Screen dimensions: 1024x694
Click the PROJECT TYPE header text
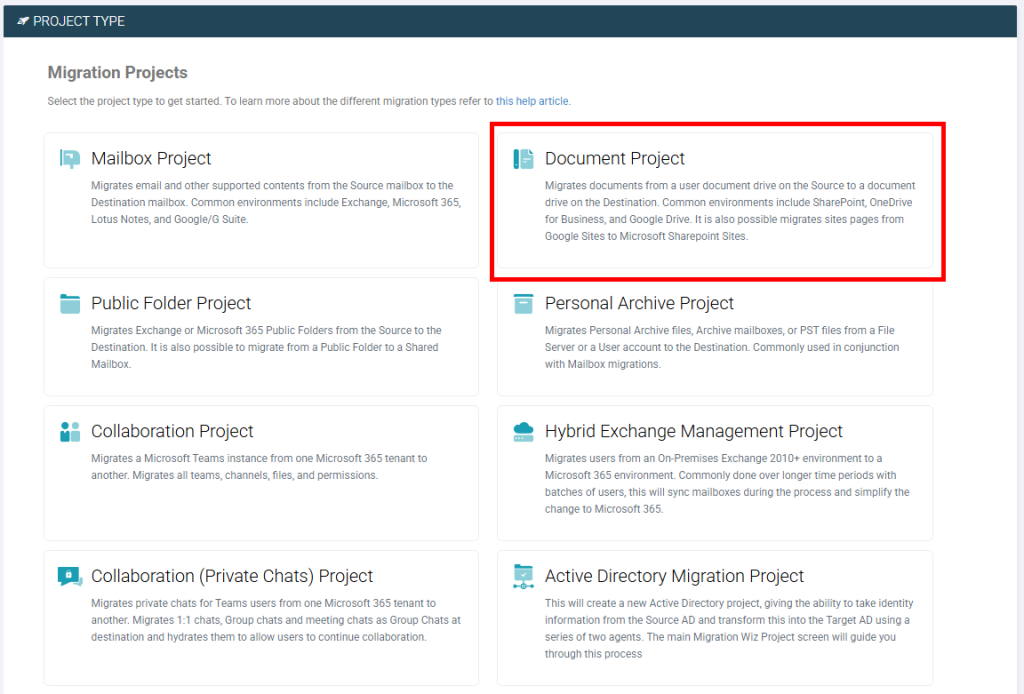[79, 22]
